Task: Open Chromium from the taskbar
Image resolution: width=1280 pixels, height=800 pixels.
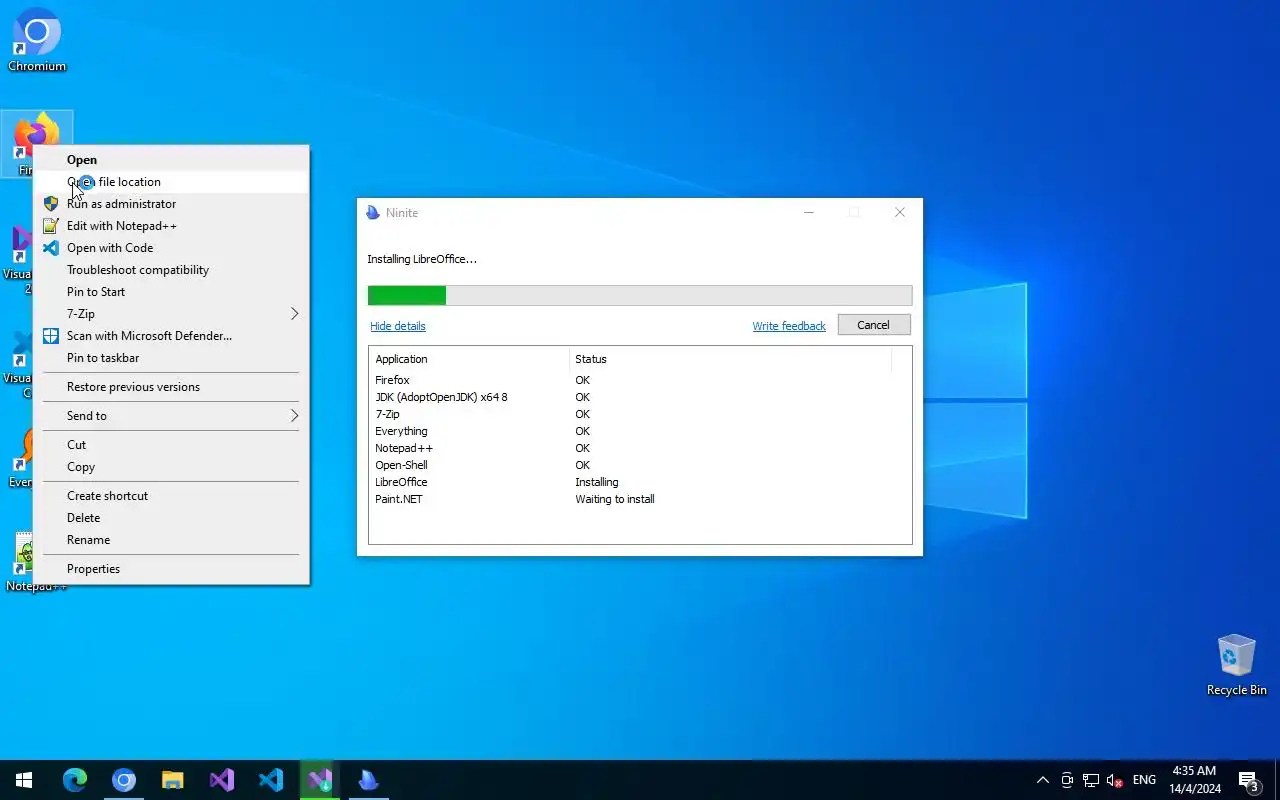Action: (x=124, y=780)
